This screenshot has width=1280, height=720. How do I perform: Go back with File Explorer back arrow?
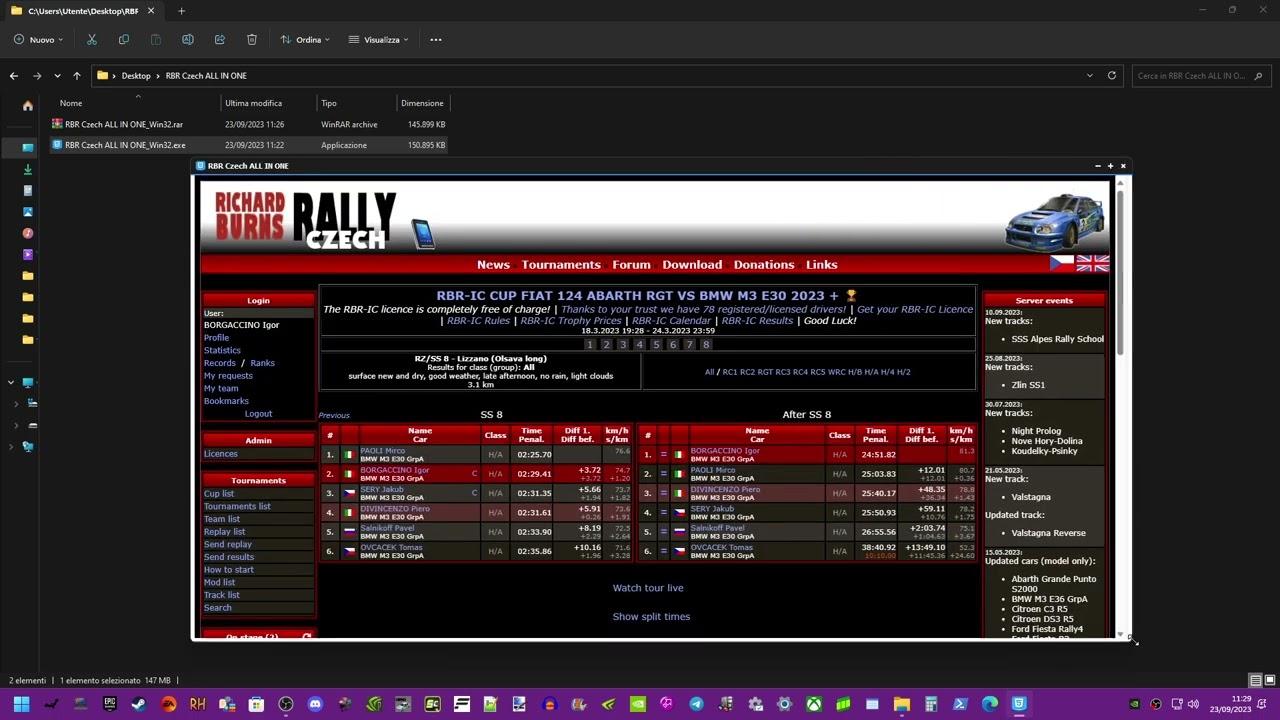(x=14, y=76)
